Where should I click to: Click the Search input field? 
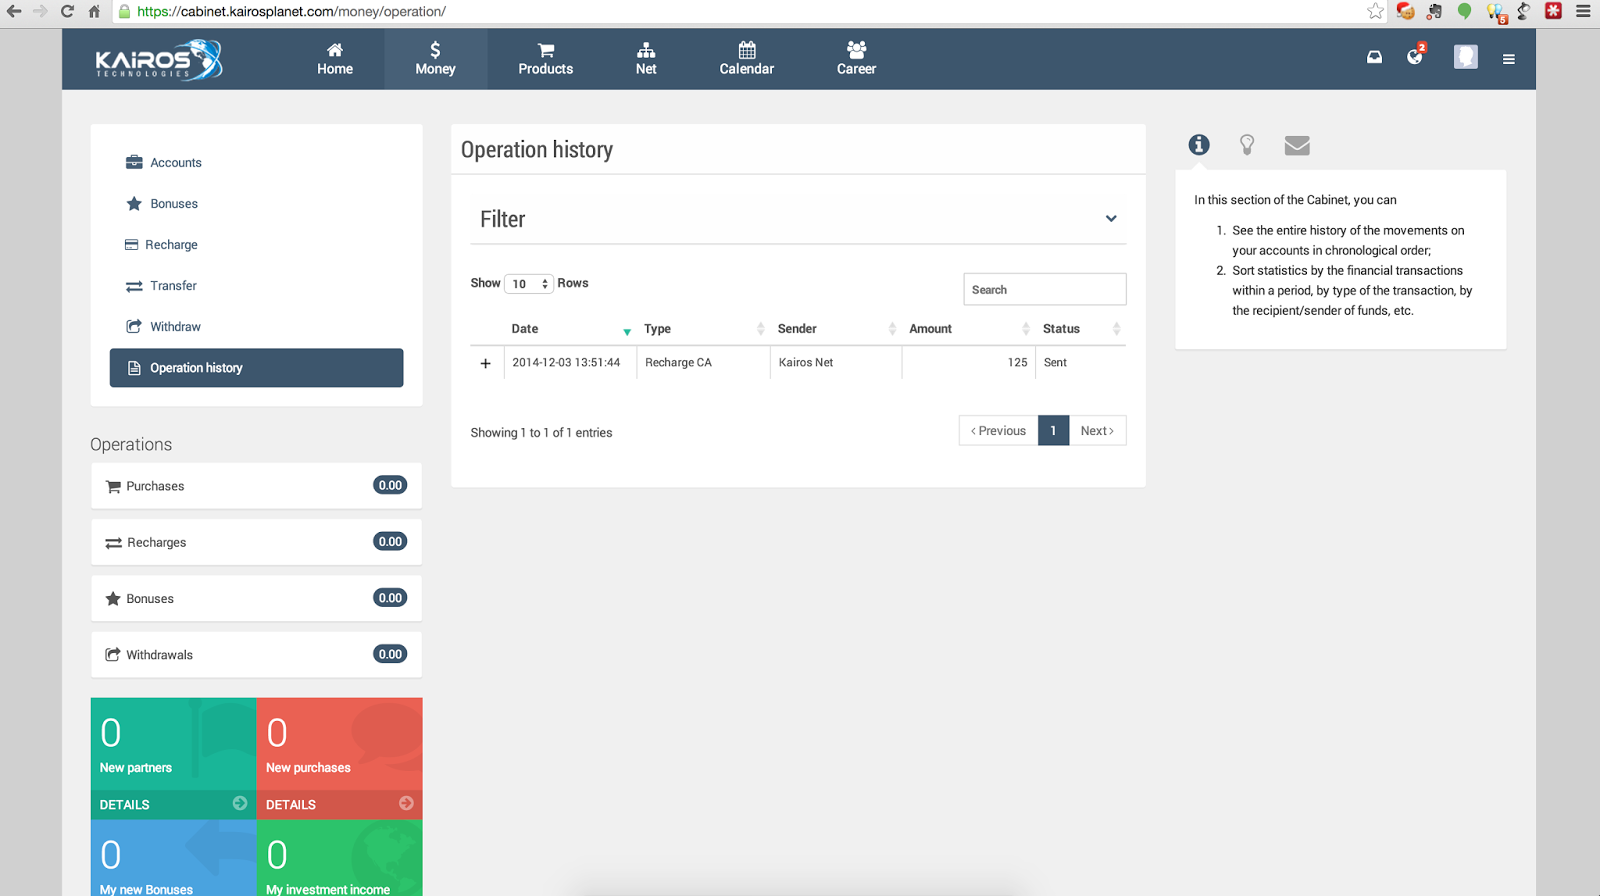click(1045, 289)
